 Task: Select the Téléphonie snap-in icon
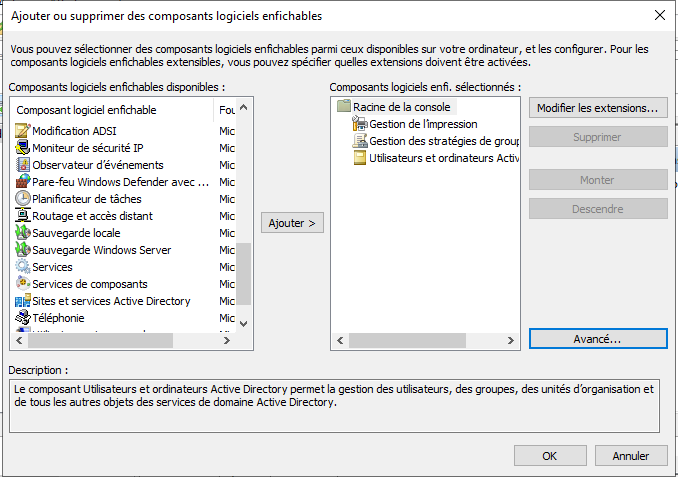[x=23, y=318]
